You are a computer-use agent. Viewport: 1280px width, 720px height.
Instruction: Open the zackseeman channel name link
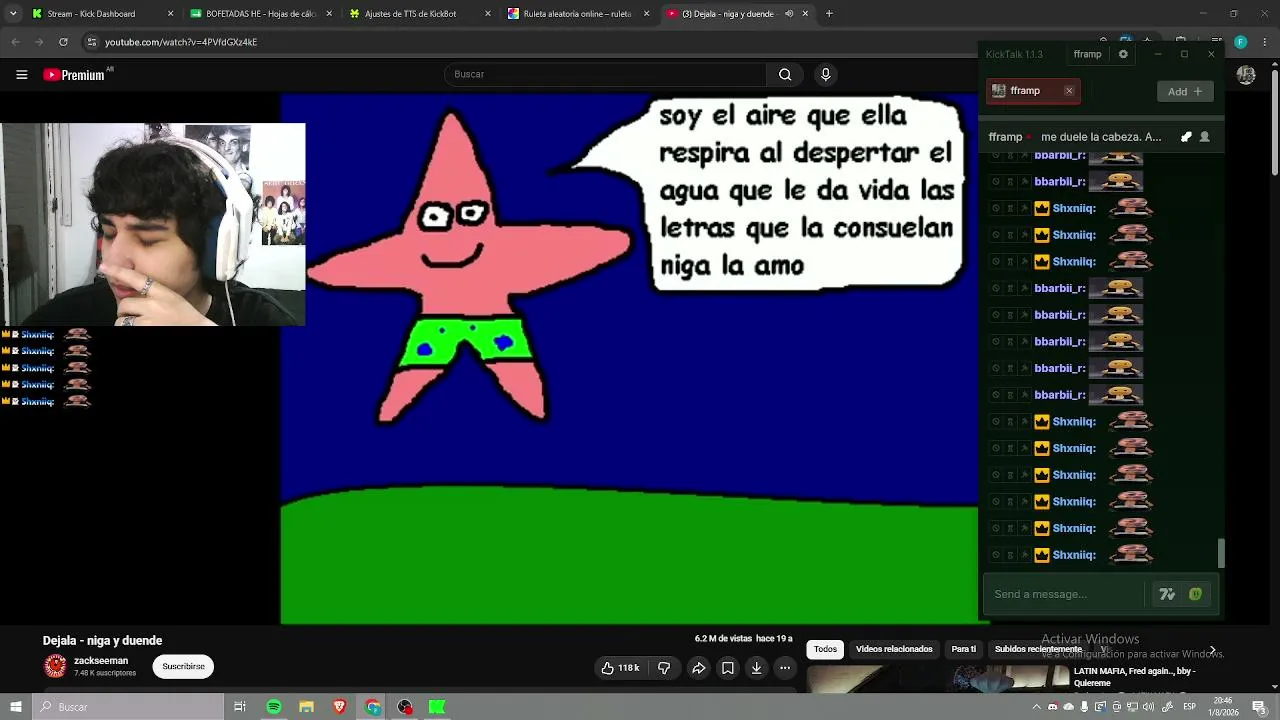(101, 661)
